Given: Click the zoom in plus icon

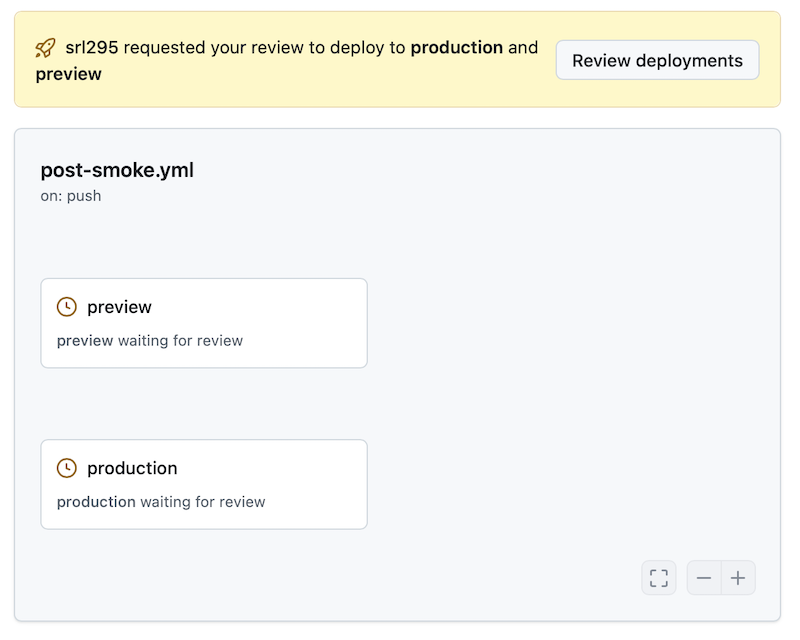Looking at the screenshot, I should (738, 577).
